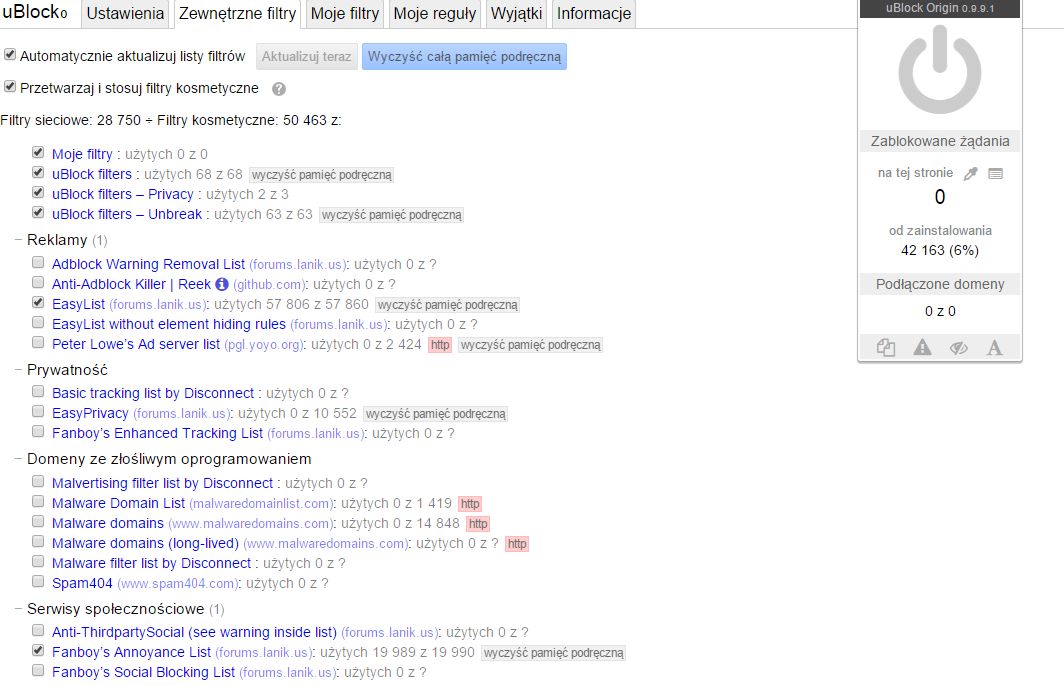The width and height of the screenshot is (1064, 686).
Task: Toggle the no-popups icon in popup footer
Action: coord(886,347)
